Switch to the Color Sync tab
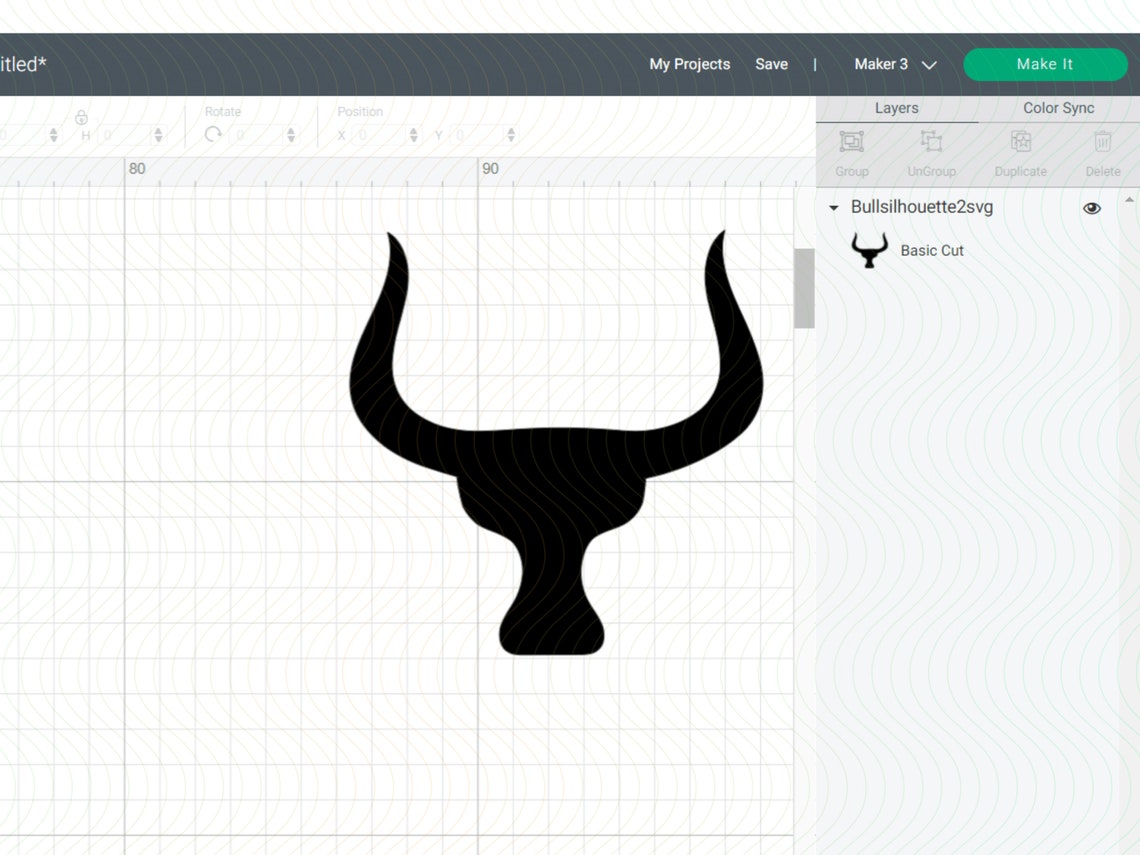This screenshot has height=855, width=1140. (1059, 108)
